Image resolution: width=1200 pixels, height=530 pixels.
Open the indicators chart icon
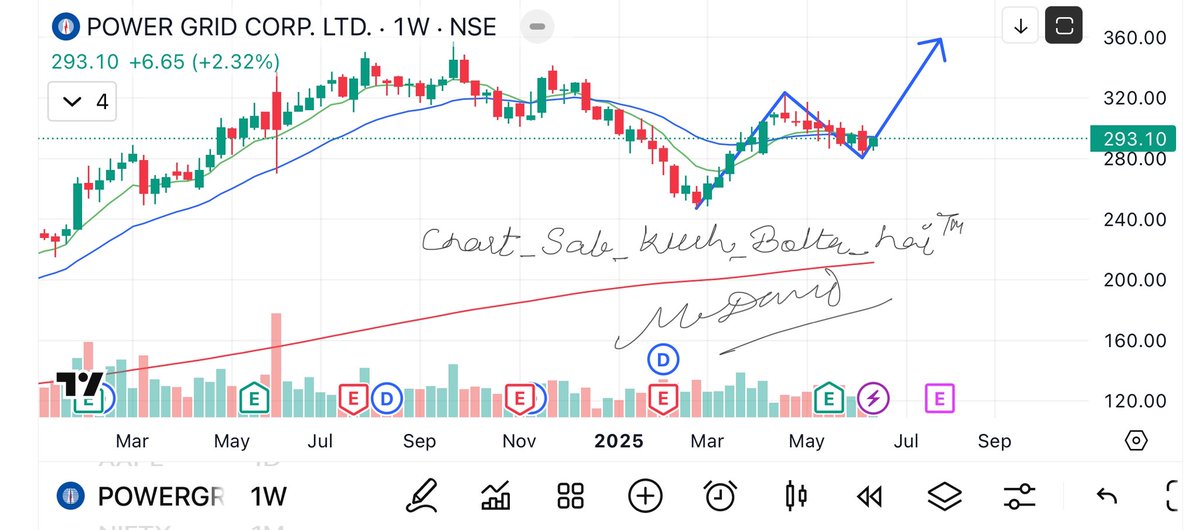pyautogui.click(x=496, y=494)
